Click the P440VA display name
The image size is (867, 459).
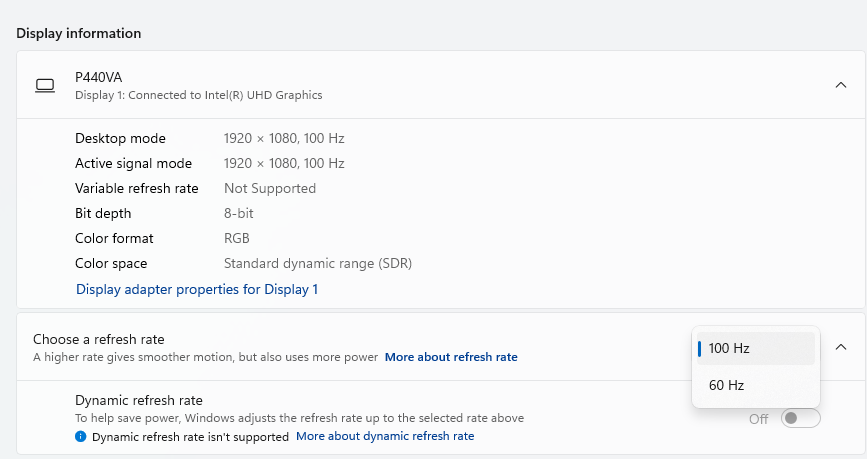tap(98, 77)
